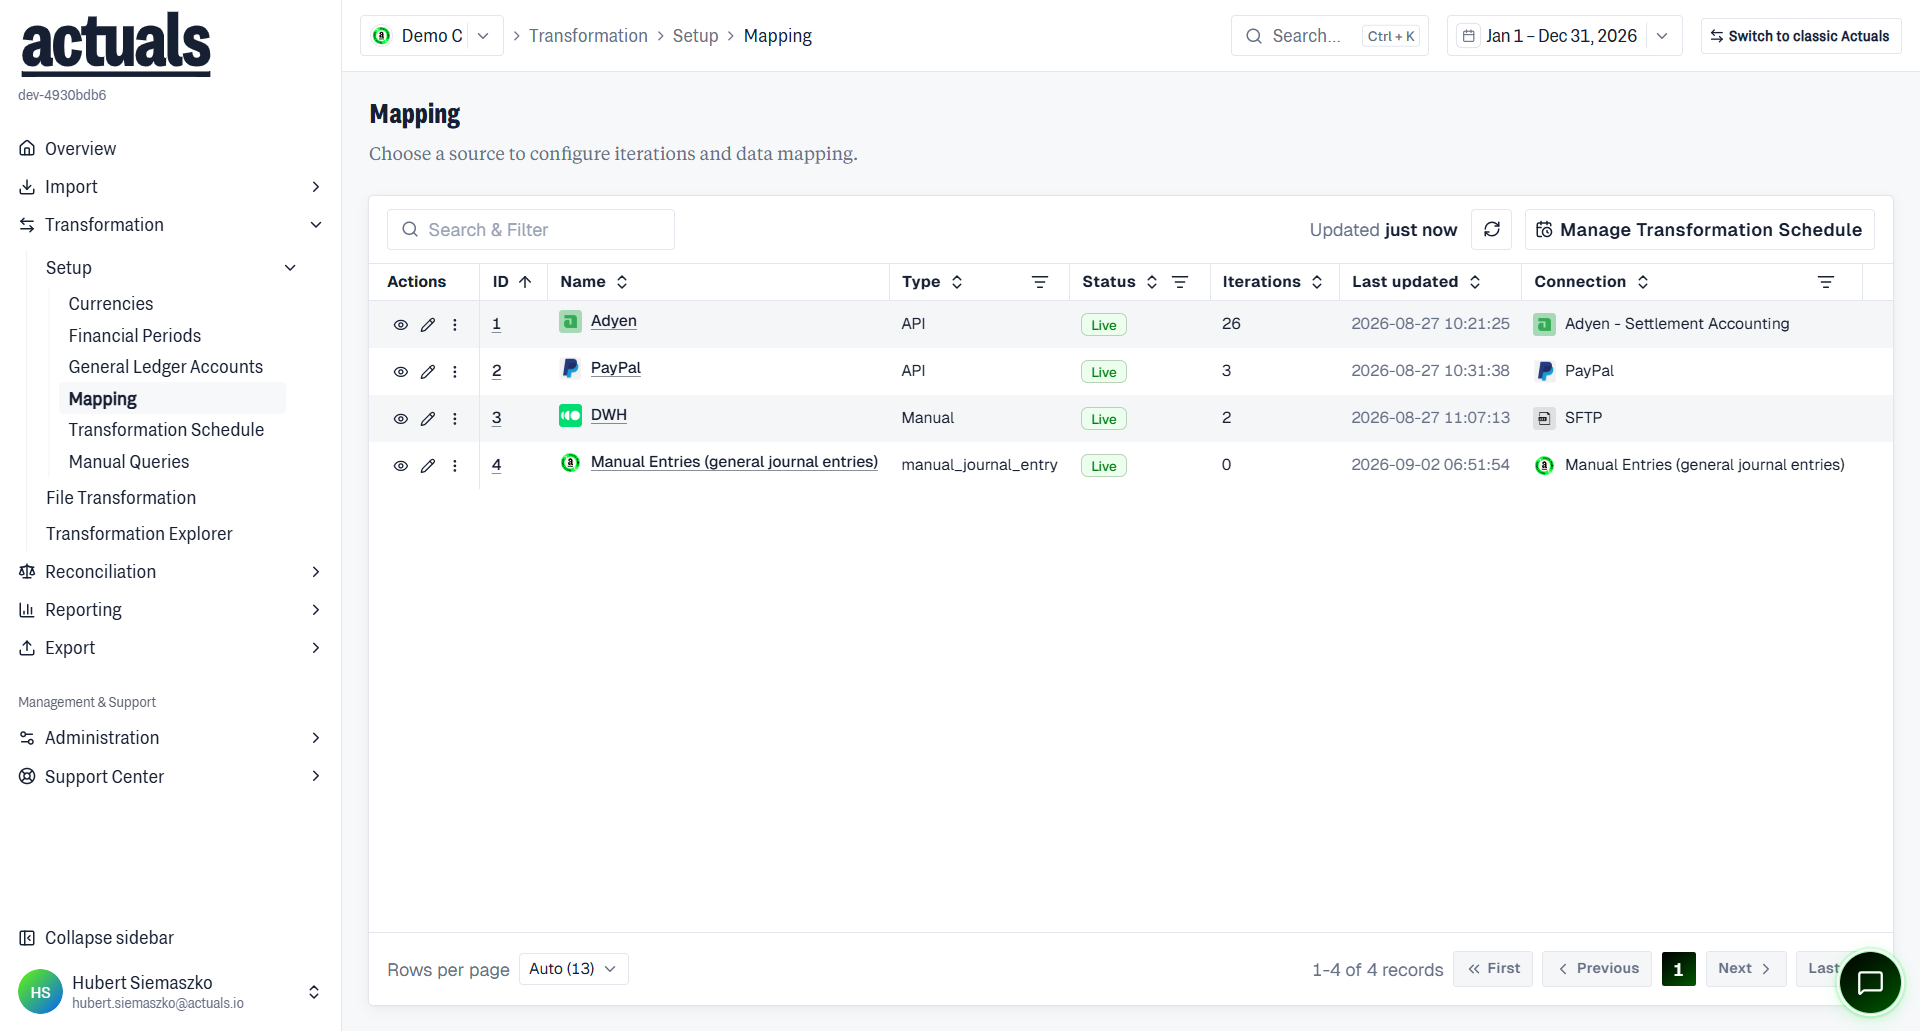Open more options menu for DWH row
The width and height of the screenshot is (1920, 1031).
(455, 419)
